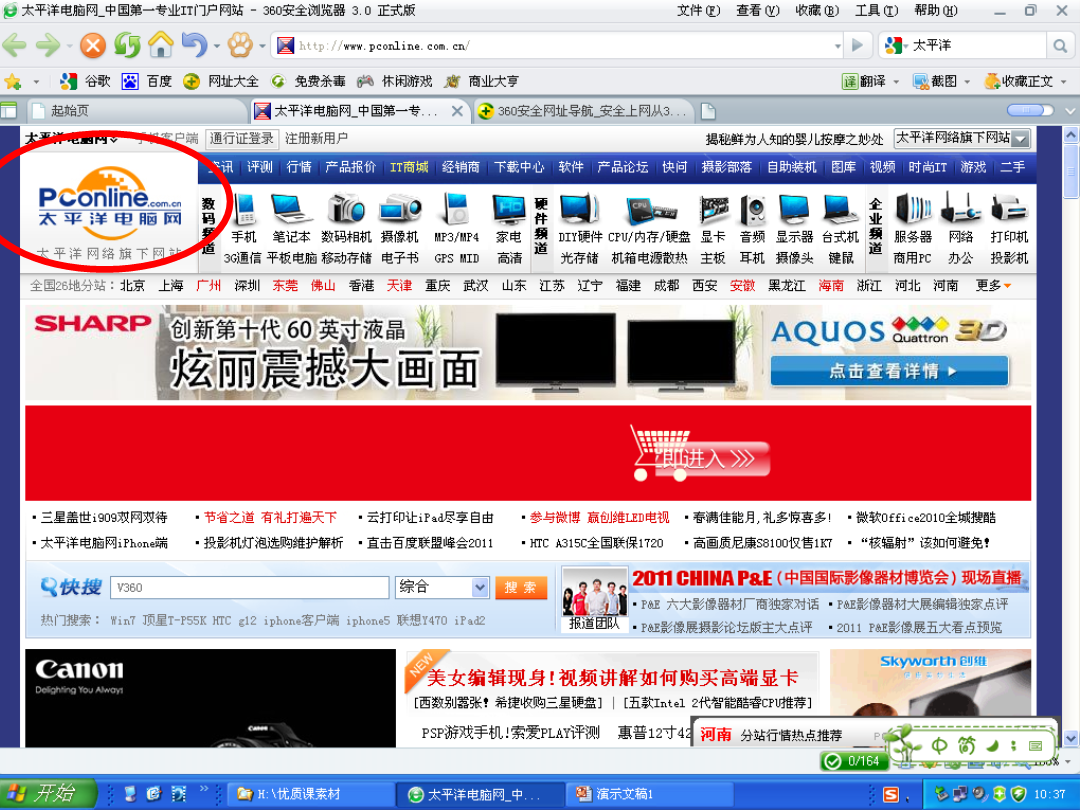Open the 百度 bookmark

point(147,81)
